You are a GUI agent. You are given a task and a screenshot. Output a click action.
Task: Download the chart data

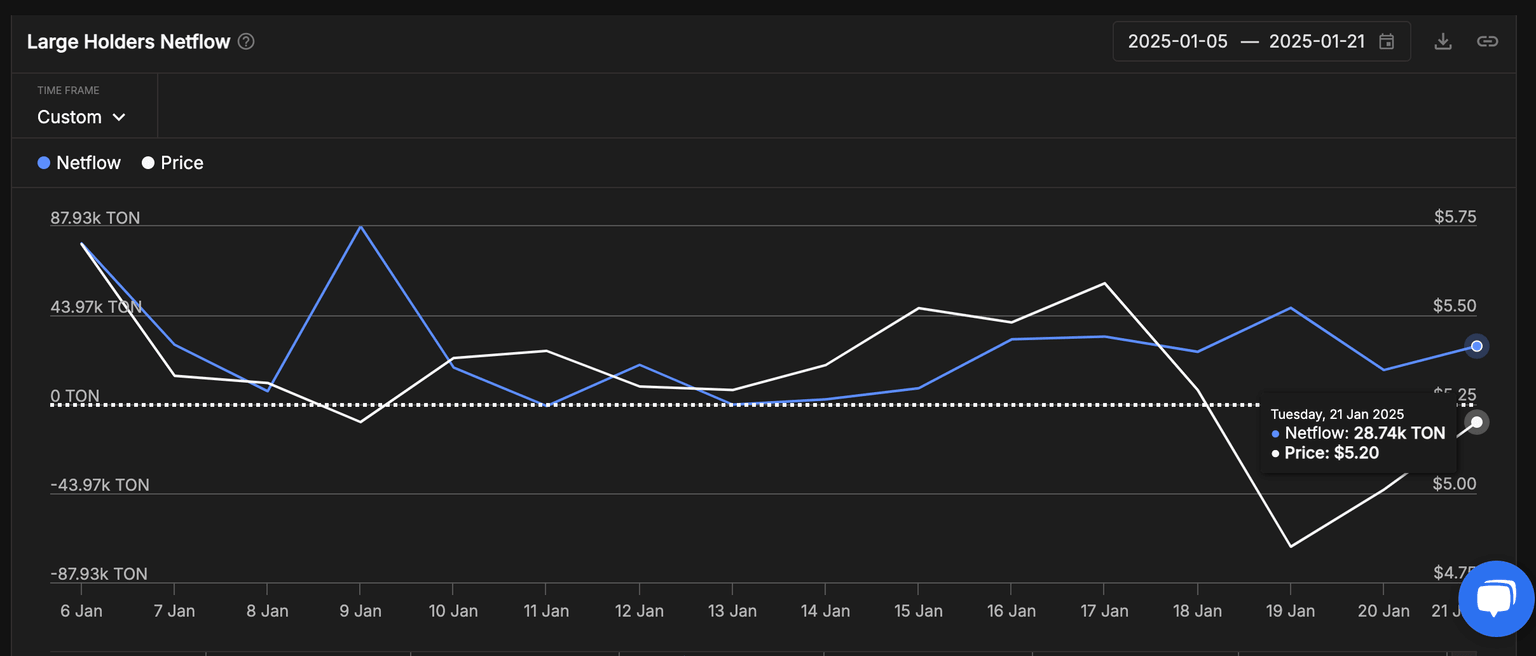(x=1442, y=42)
